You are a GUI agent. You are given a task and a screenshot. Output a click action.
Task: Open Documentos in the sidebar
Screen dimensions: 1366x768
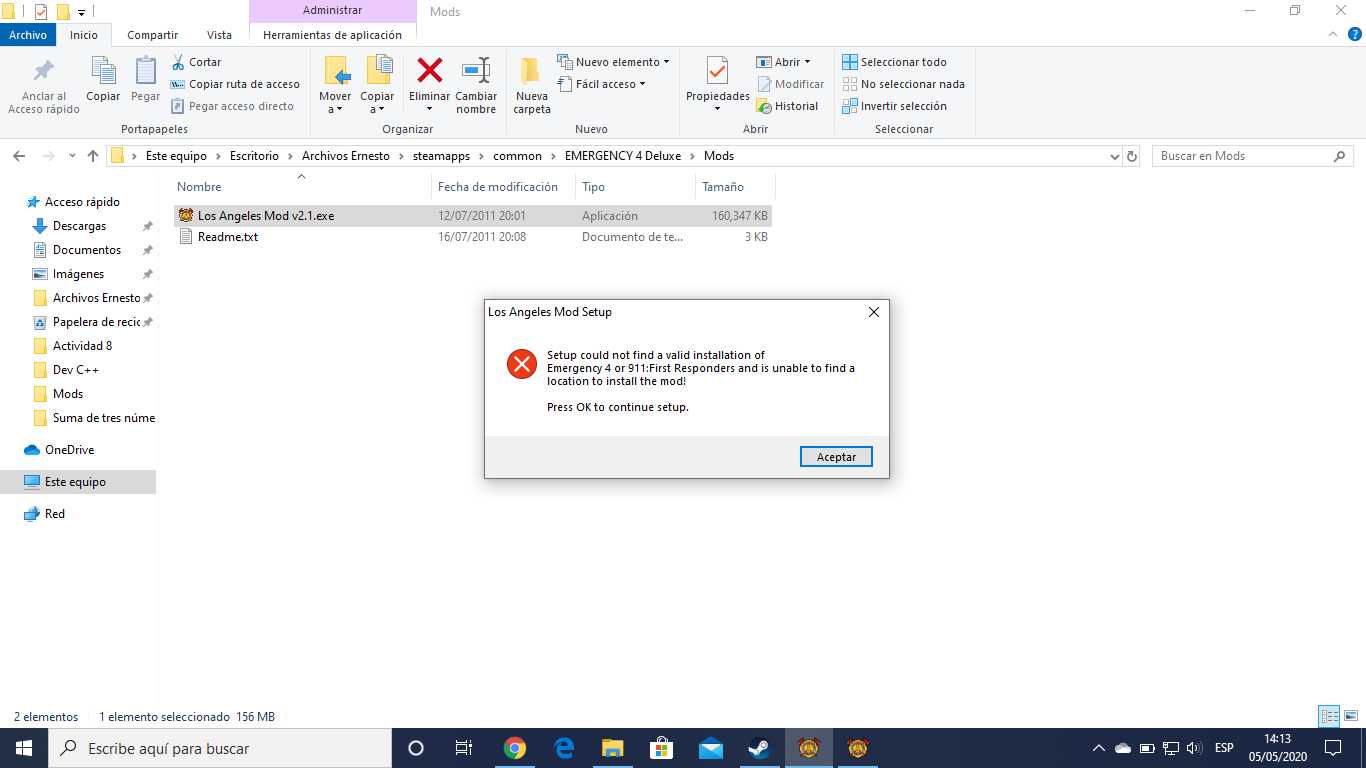(87, 250)
